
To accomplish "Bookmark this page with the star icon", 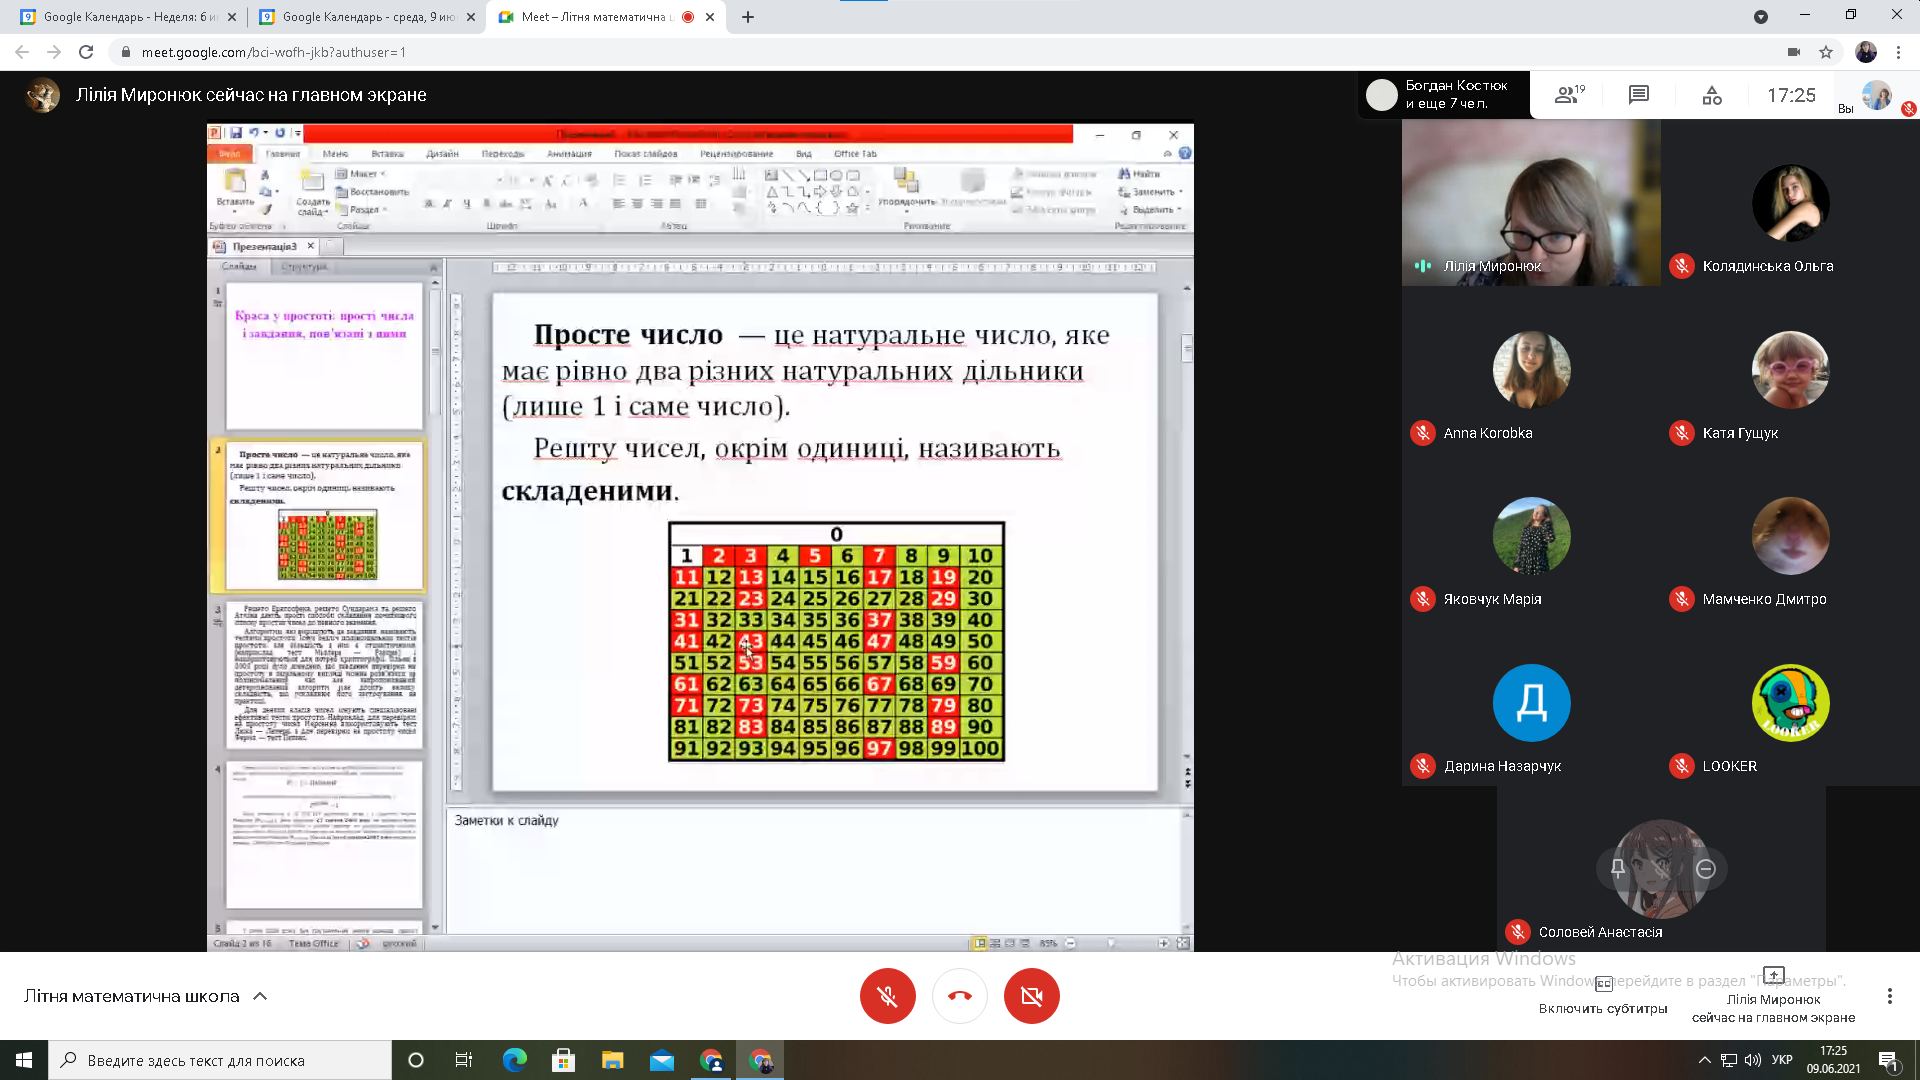I will pos(1826,52).
